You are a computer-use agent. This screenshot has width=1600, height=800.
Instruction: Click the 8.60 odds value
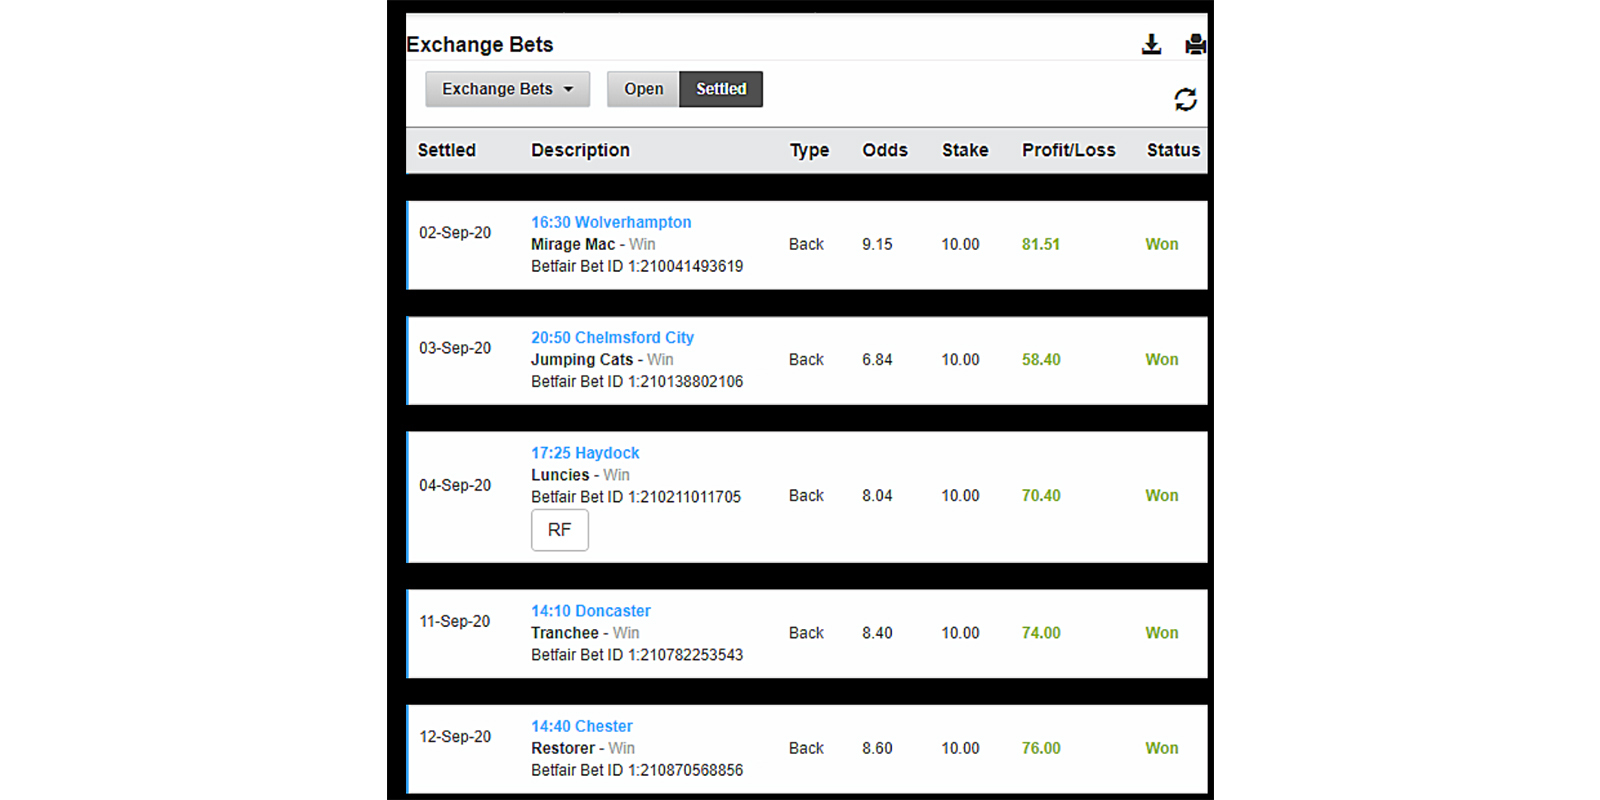click(x=877, y=748)
